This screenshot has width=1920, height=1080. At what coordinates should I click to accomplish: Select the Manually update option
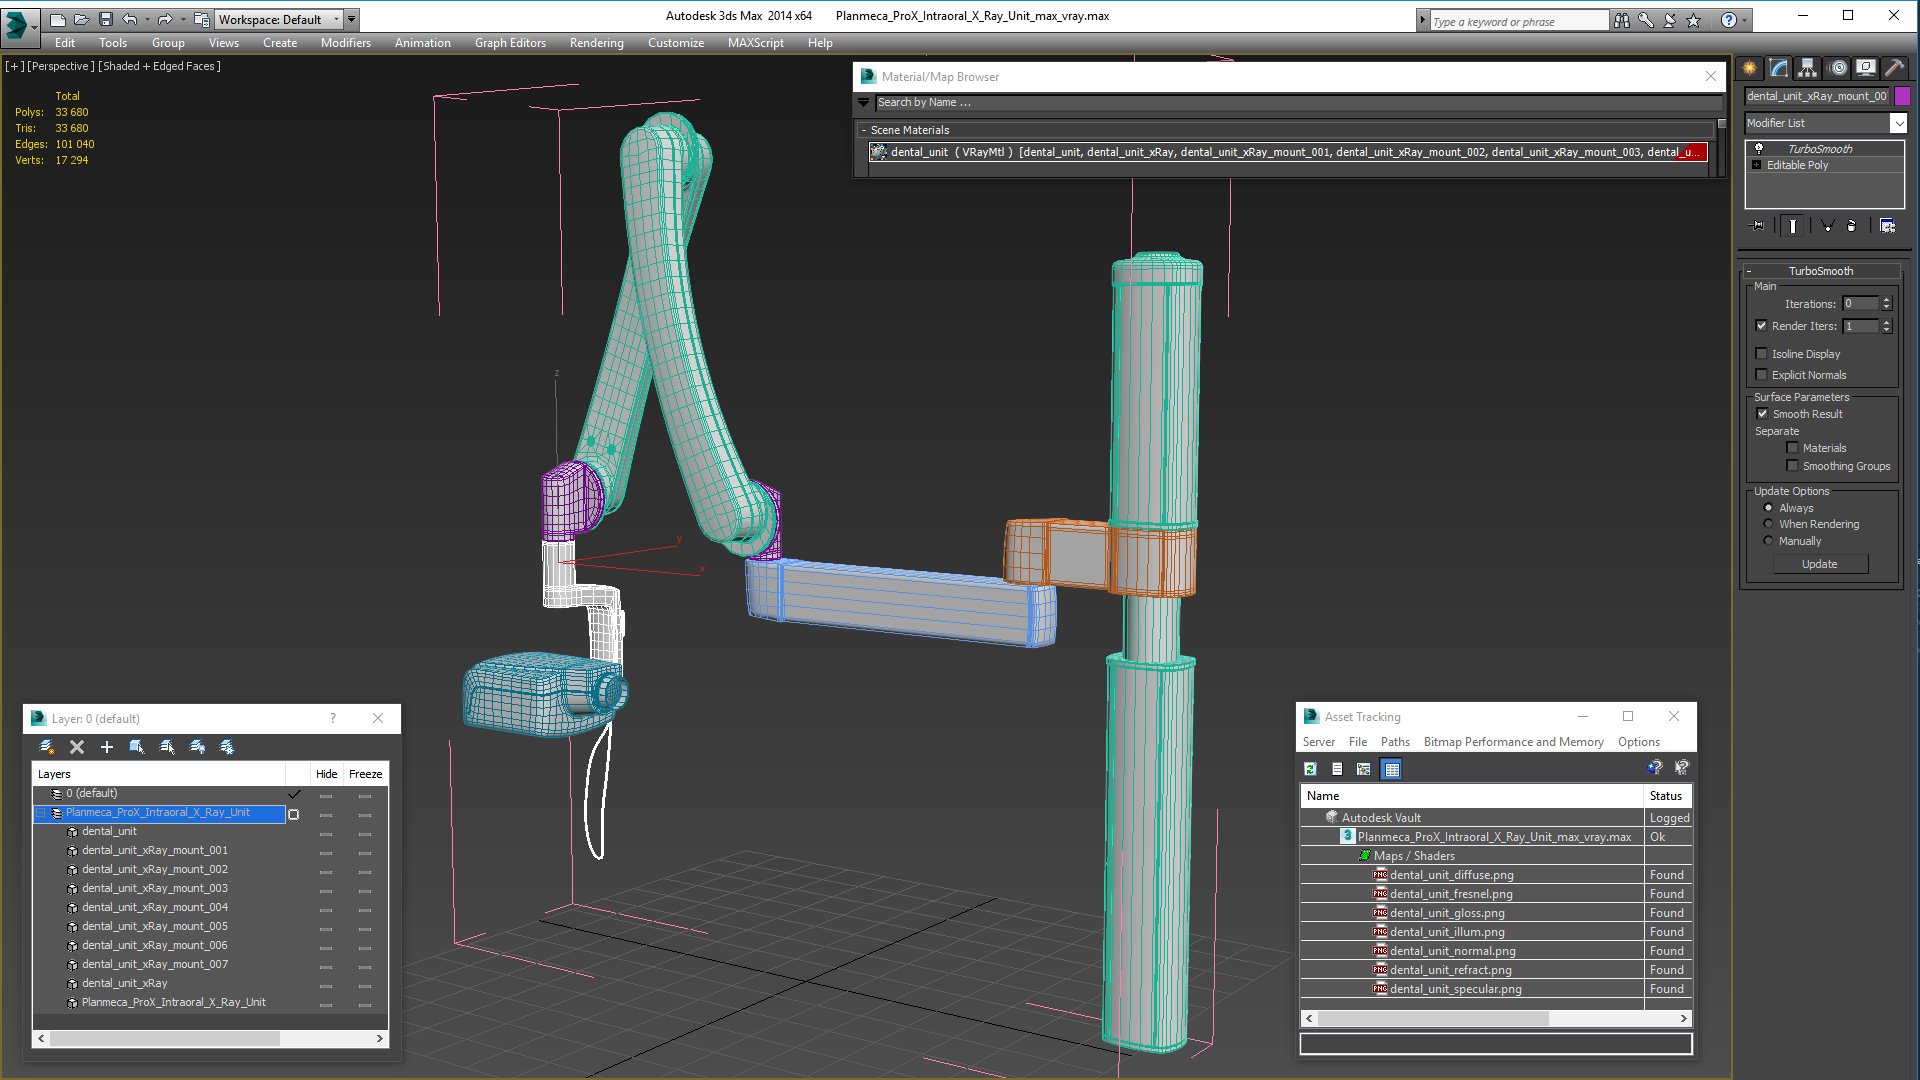point(1768,541)
